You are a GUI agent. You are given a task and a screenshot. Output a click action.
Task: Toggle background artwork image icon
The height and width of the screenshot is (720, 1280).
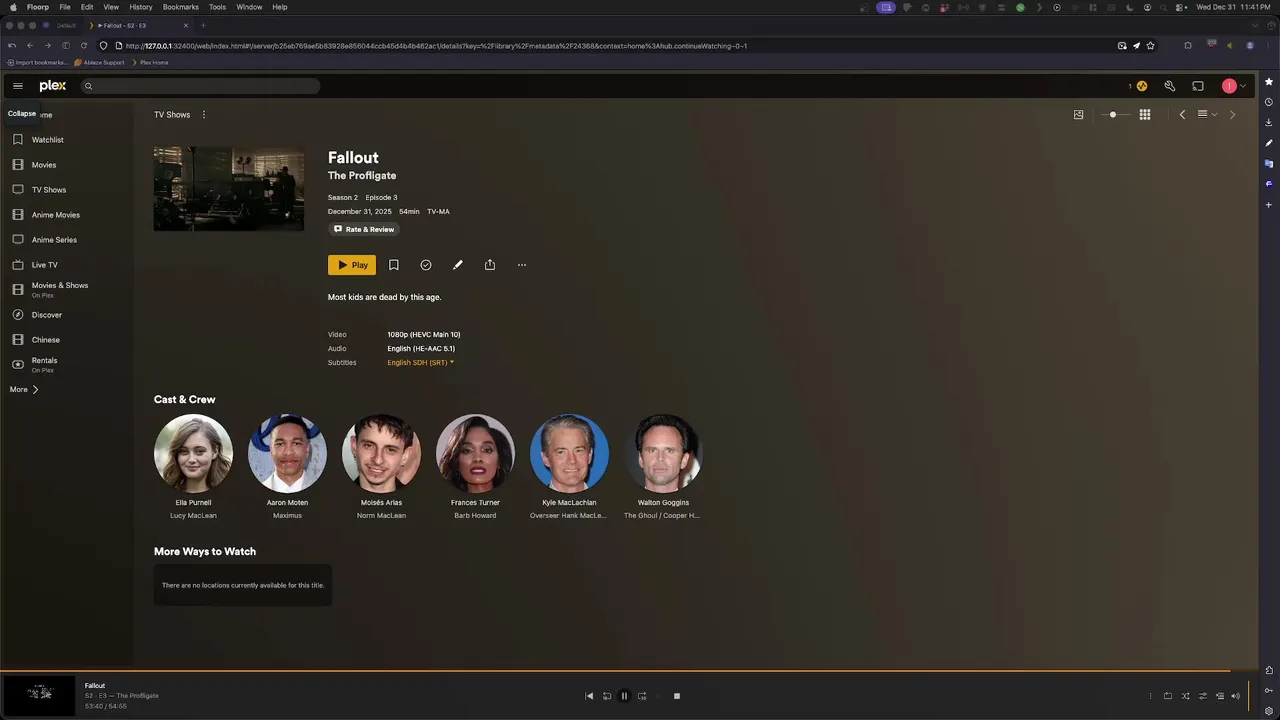pyautogui.click(x=1078, y=115)
